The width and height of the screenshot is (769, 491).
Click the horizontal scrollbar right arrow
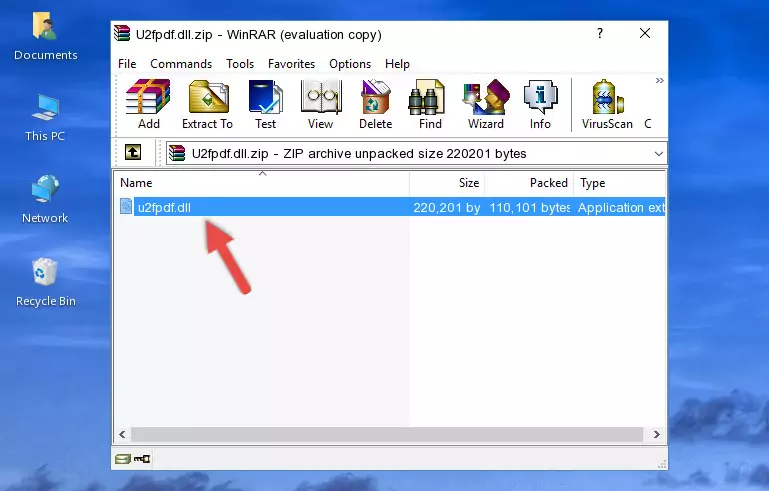point(656,434)
